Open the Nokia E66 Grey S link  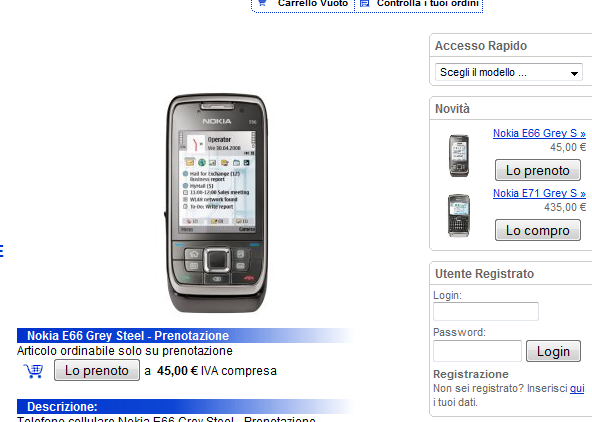pyautogui.click(x=539, y=133)
